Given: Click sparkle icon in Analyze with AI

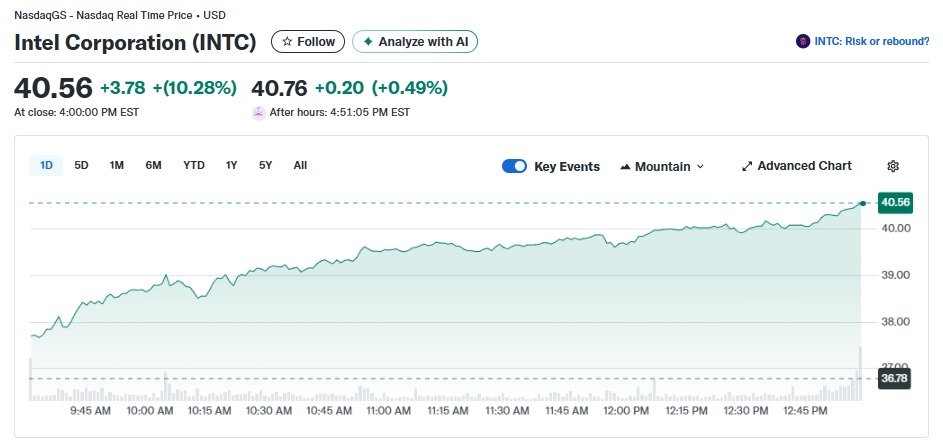Looking at the screenshot, I should 368,42.
